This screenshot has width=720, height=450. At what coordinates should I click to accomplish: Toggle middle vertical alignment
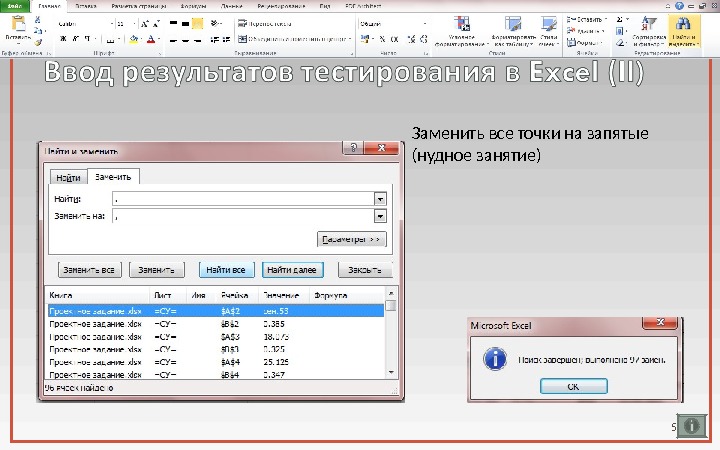pyautogui.click(x=186, y=23)
